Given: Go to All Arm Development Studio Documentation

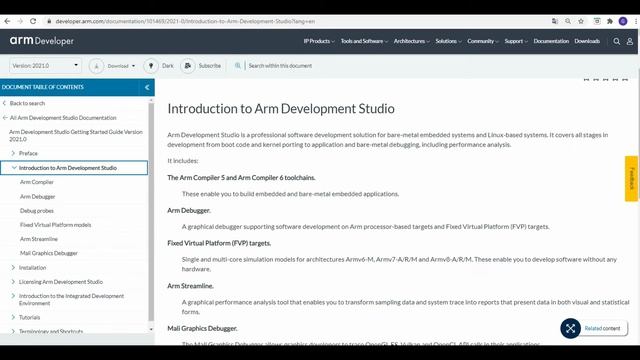Looking at the screenshot, I should click(63, 118).
